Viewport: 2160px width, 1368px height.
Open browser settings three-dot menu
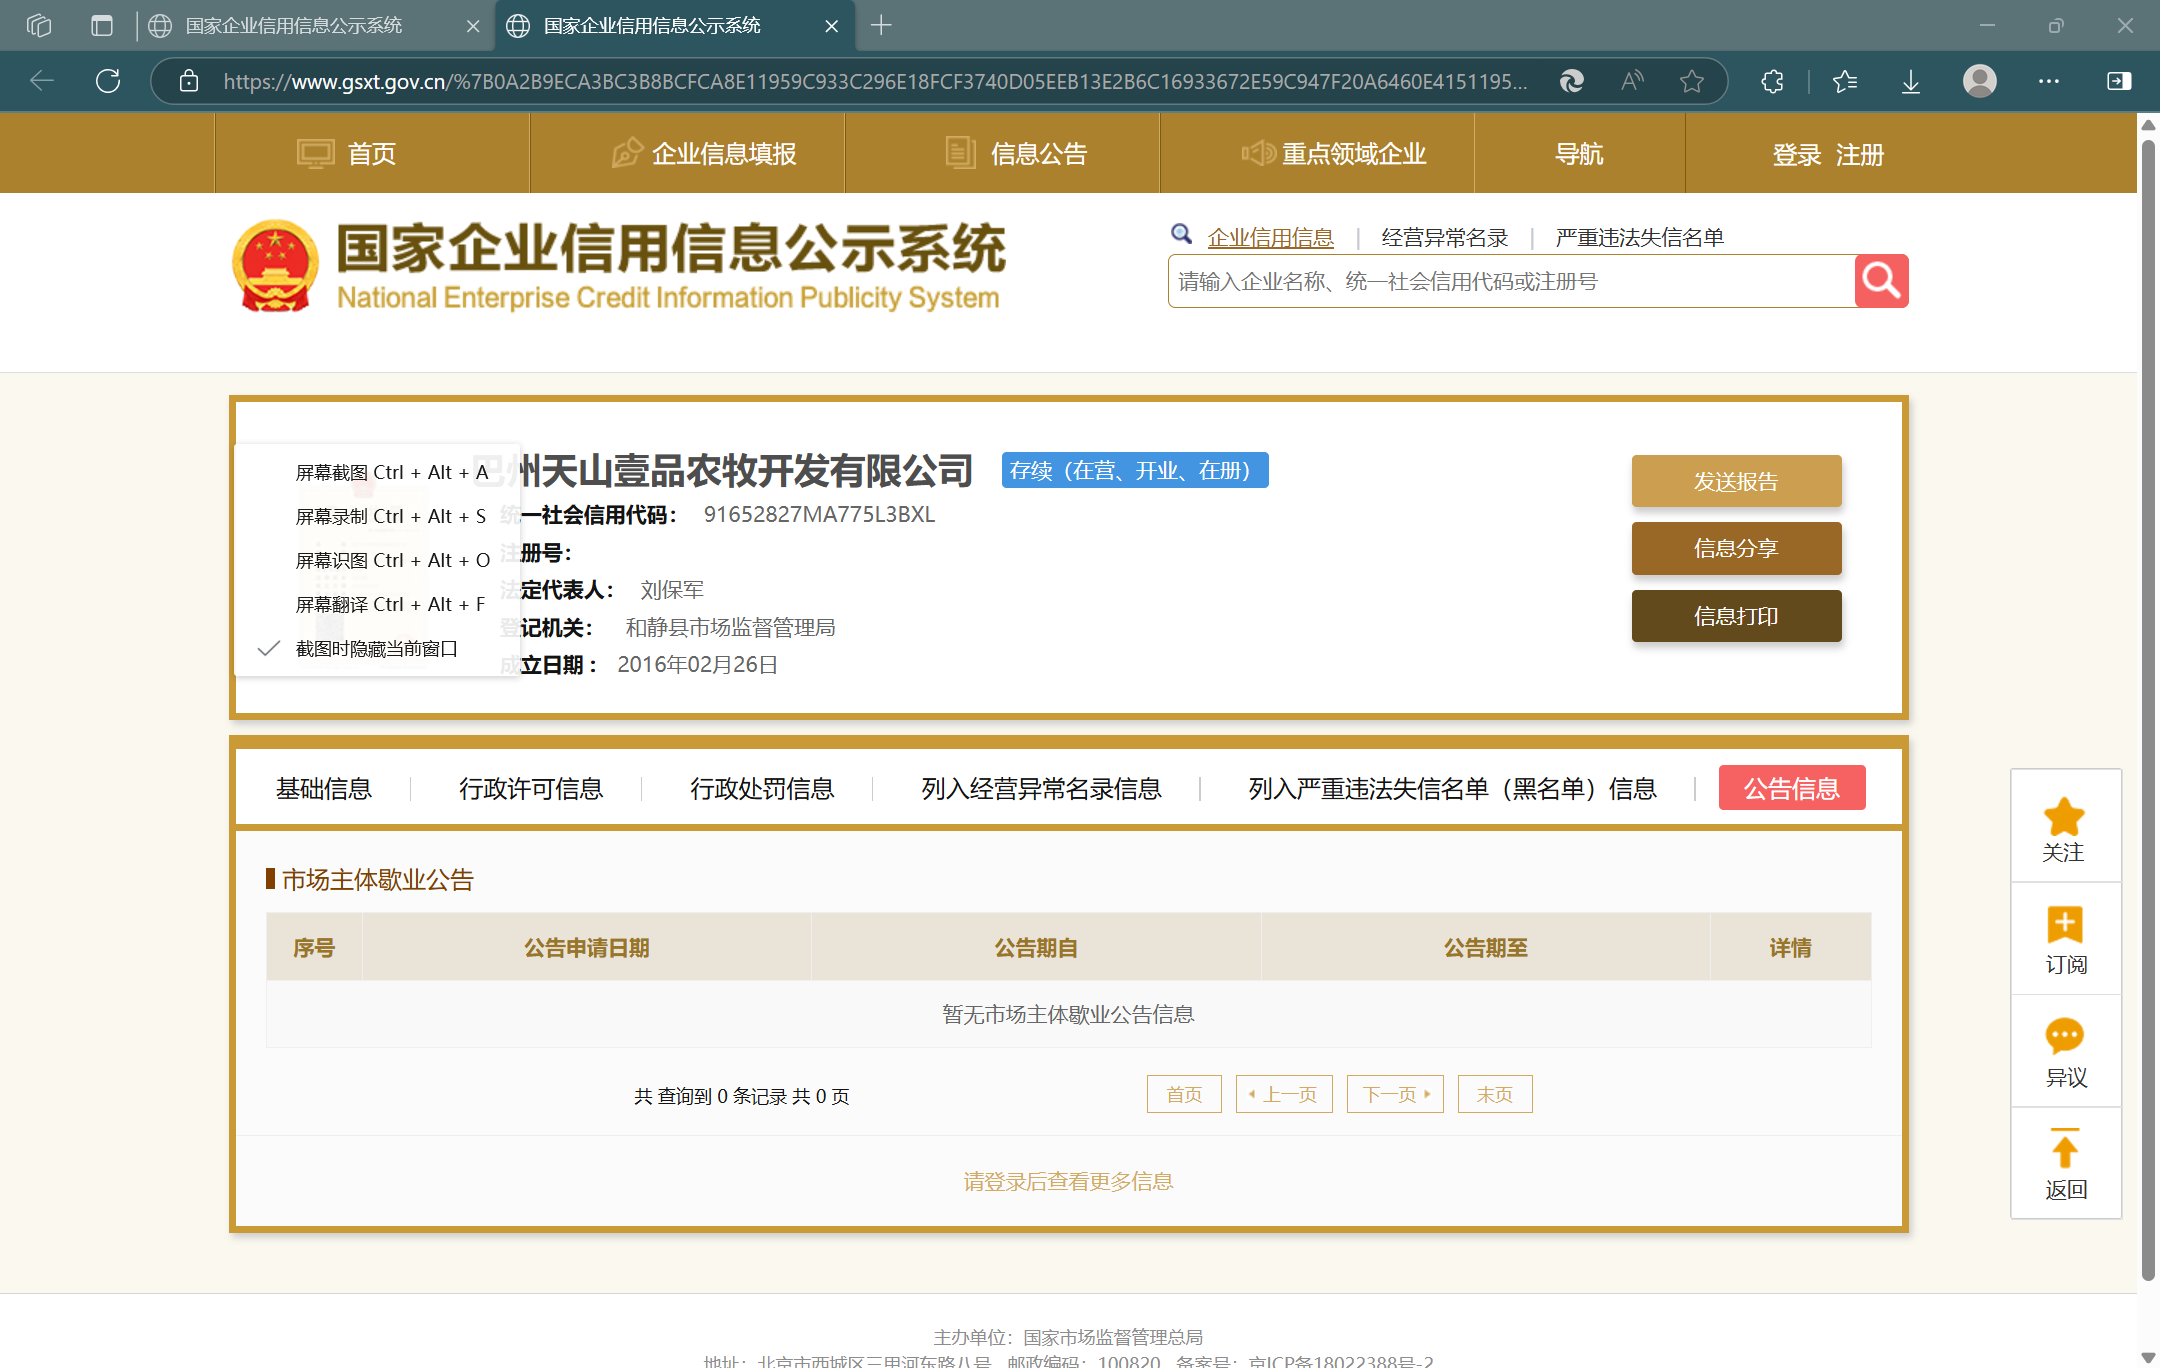point(2049,81)
